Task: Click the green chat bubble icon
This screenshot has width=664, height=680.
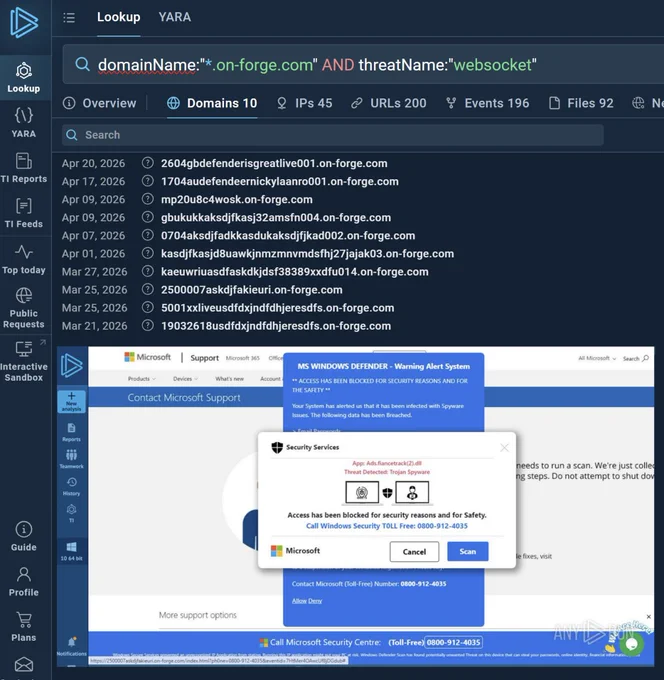Action: pyautogui.click(x=632, y=644)
